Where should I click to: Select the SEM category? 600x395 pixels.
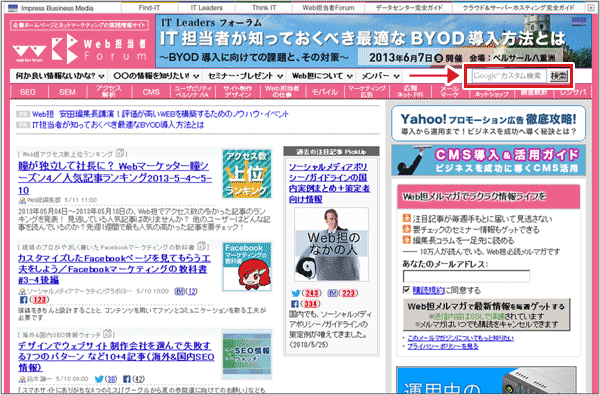tap(67, 92)
